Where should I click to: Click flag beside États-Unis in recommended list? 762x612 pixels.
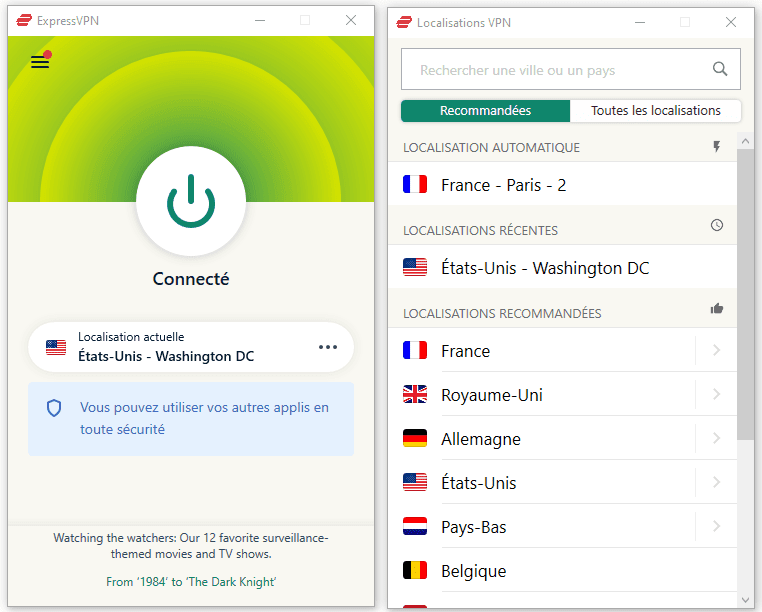pos(415,482)
